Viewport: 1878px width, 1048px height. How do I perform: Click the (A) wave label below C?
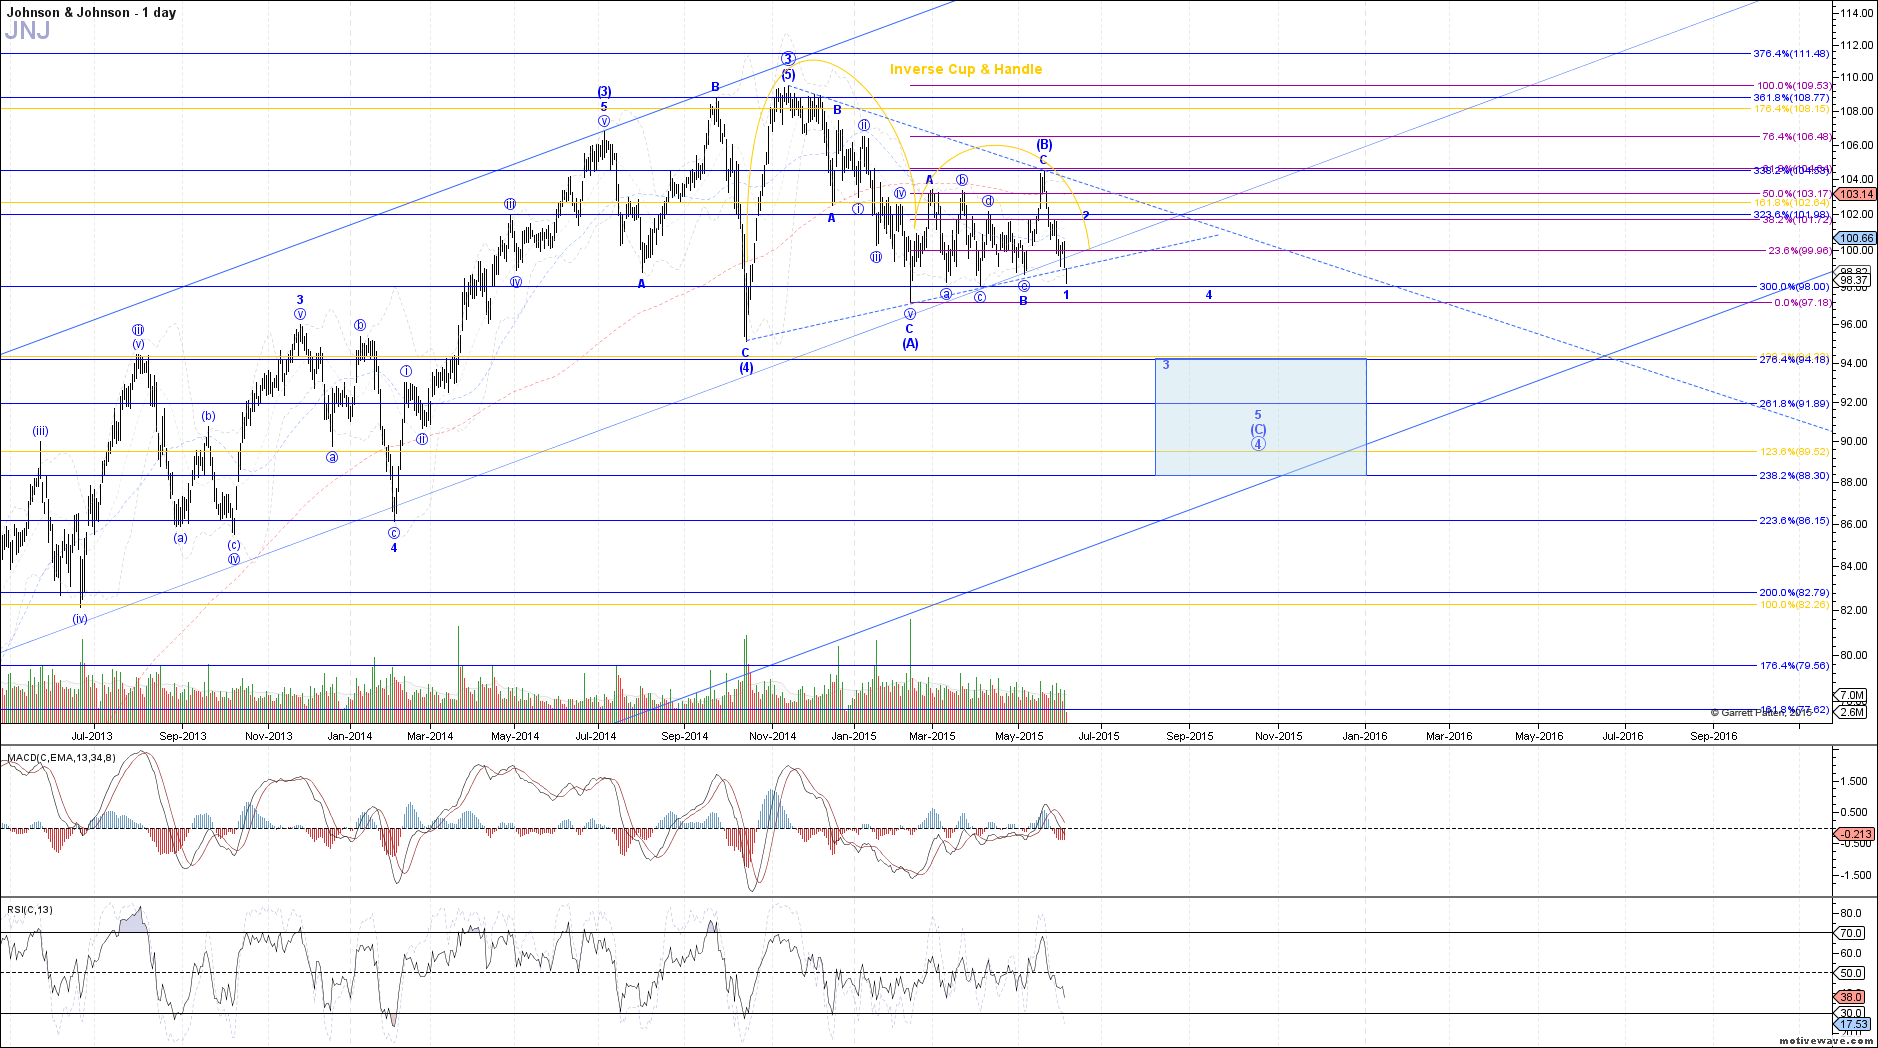(x=910, y=343)
